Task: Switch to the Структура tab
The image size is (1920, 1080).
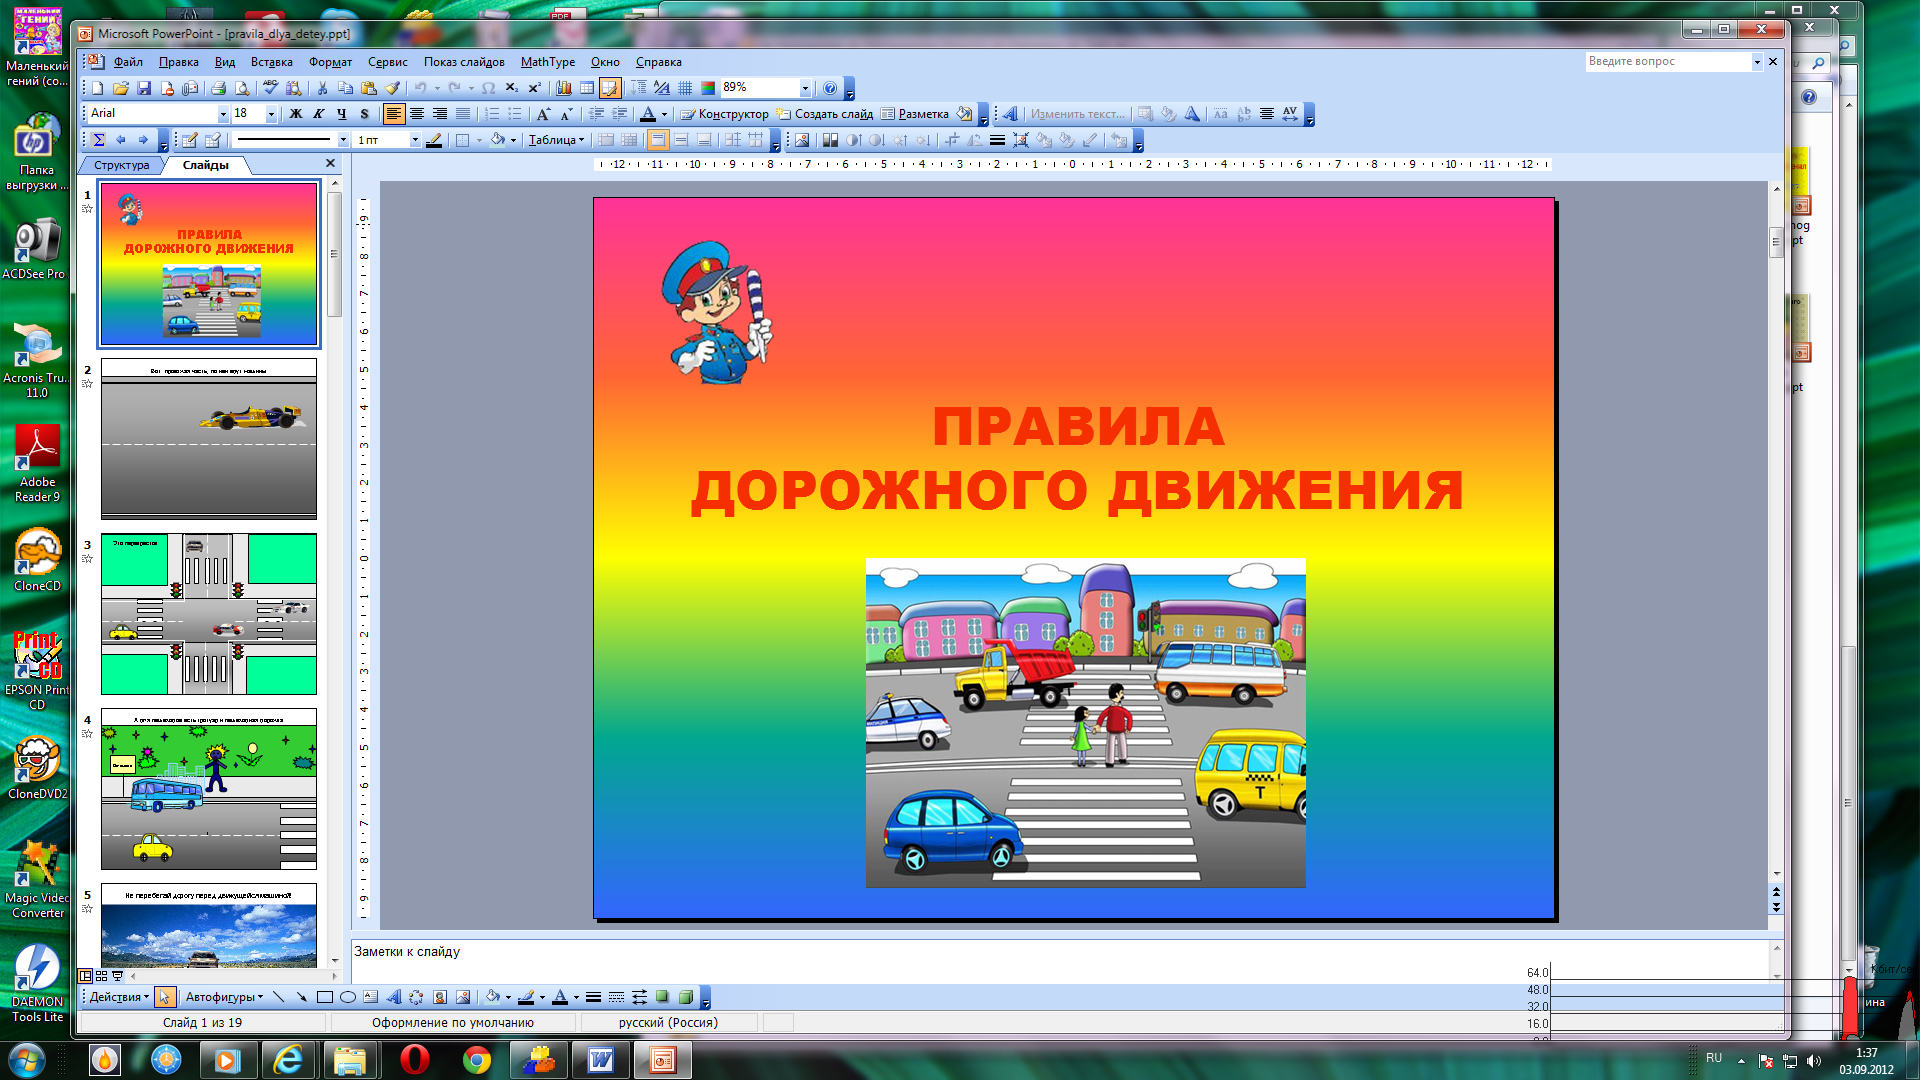Action: (121, 165)
